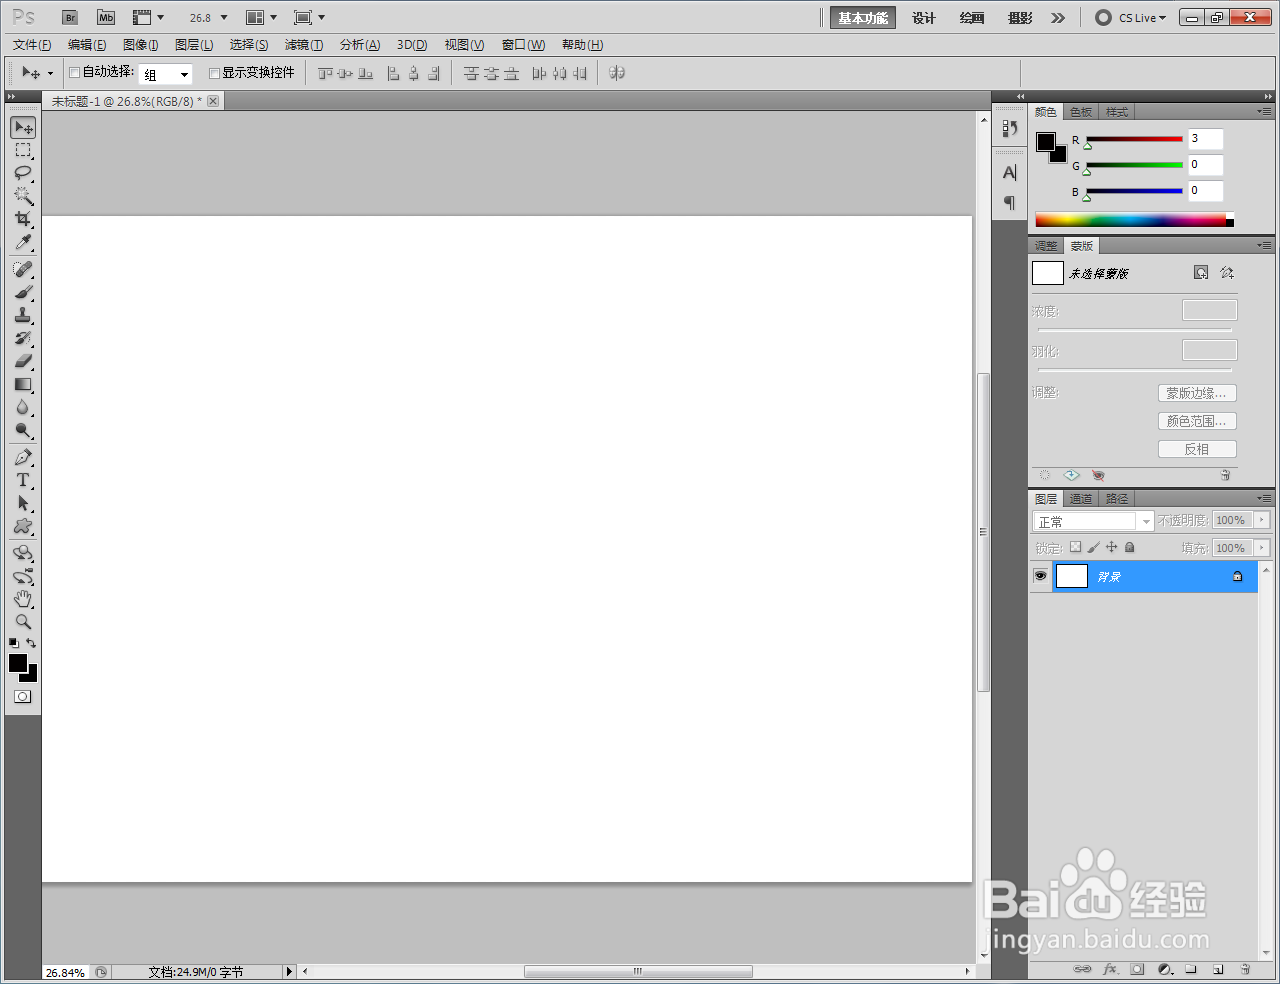Click the Invert mask button
This screenshot has width=1280, height=984.
pyautogui.click(x=1197, y=449)
